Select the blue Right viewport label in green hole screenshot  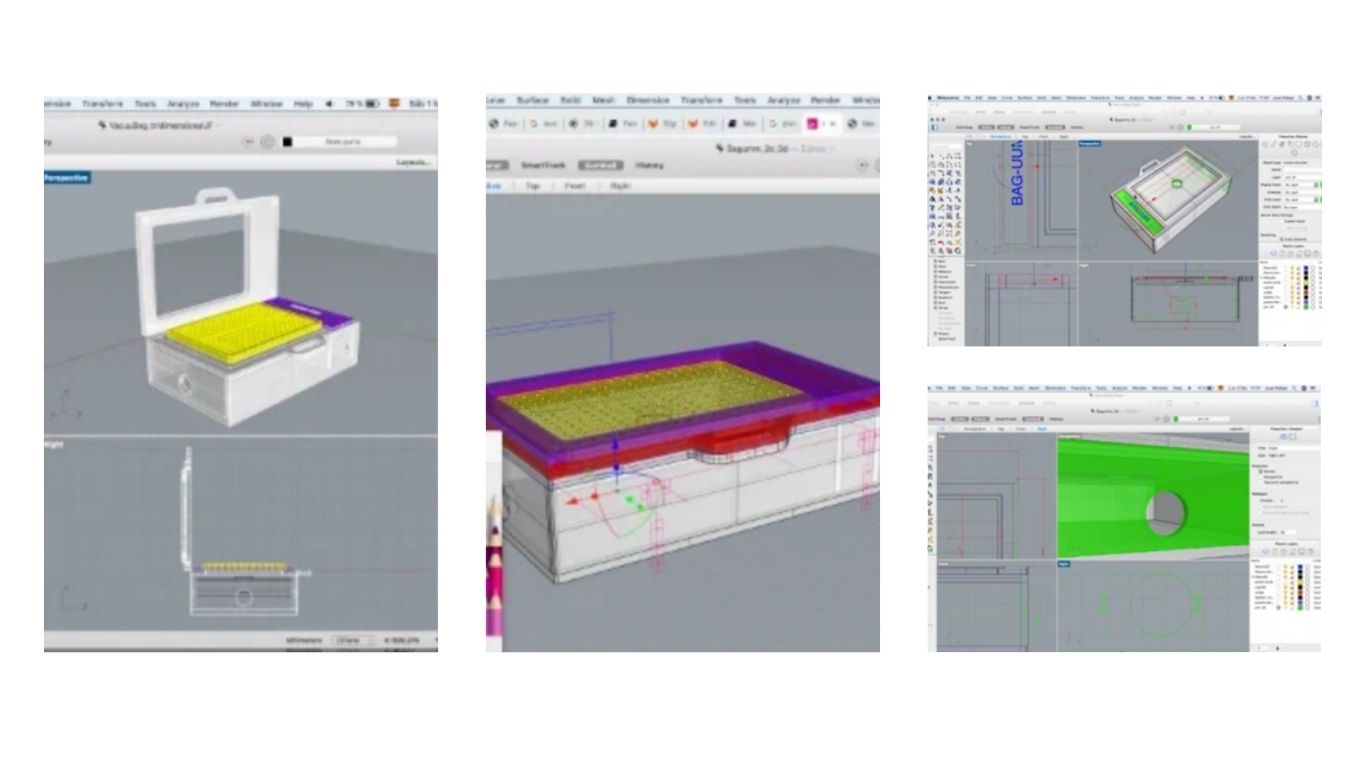pyautogui.click(x=1064, y=564)
